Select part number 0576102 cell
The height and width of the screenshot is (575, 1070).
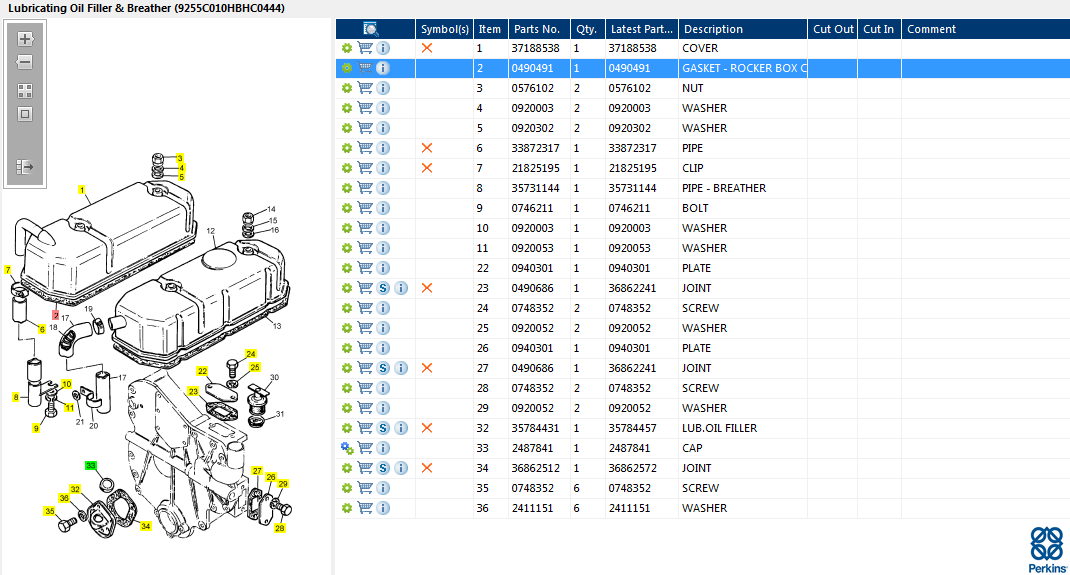point(538,88)
